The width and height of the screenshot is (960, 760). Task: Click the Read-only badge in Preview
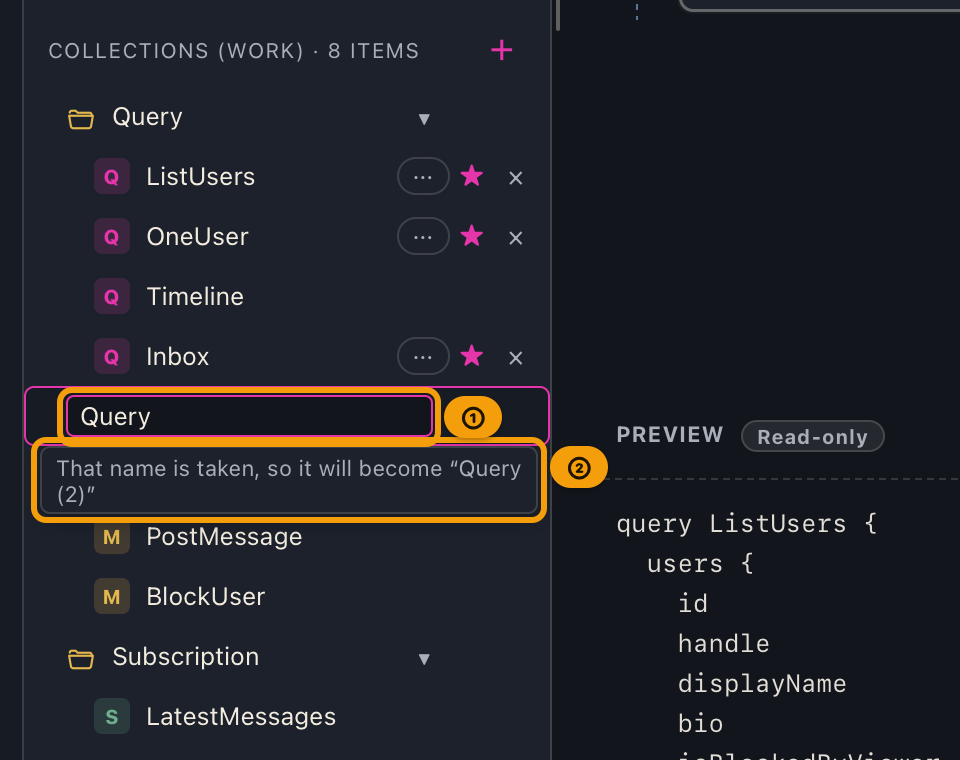812,437
